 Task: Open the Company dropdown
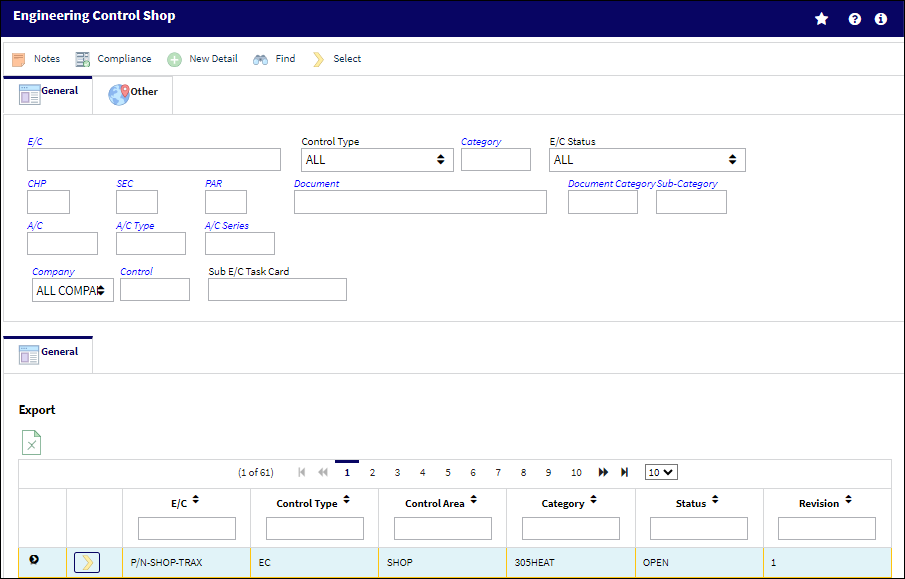point(73,290)
